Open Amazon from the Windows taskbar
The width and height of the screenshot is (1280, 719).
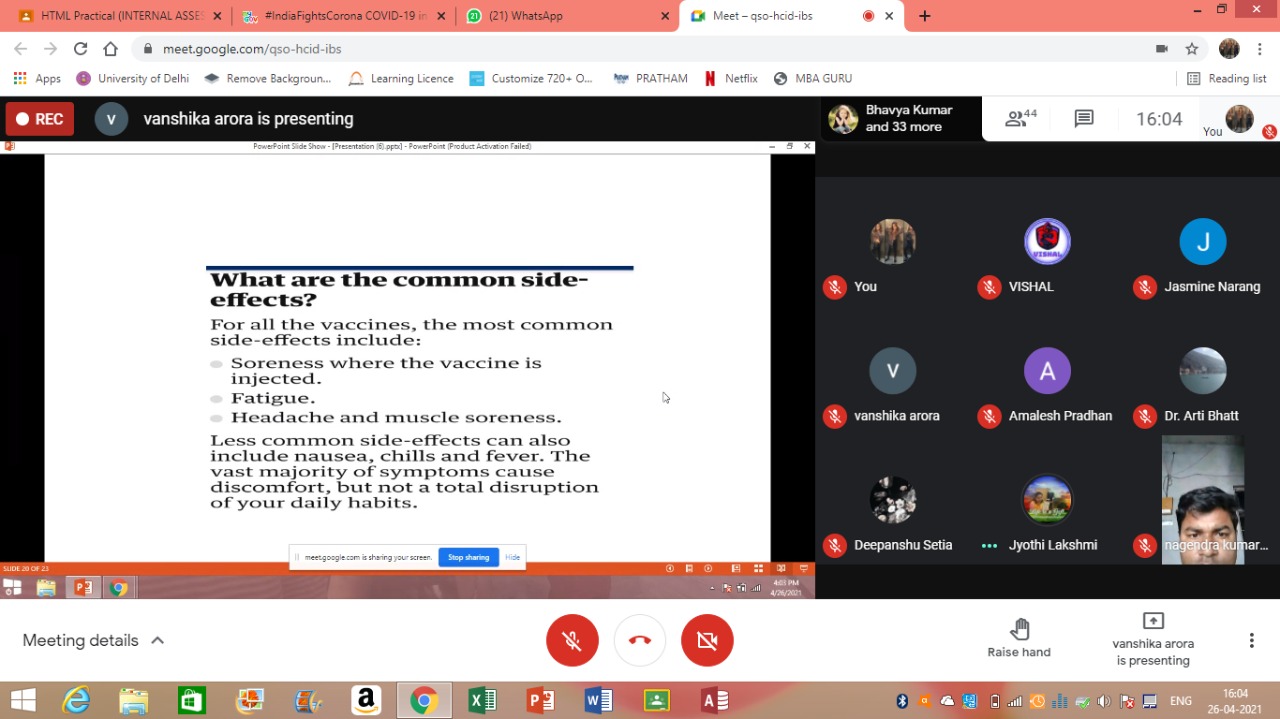point(366,700)
